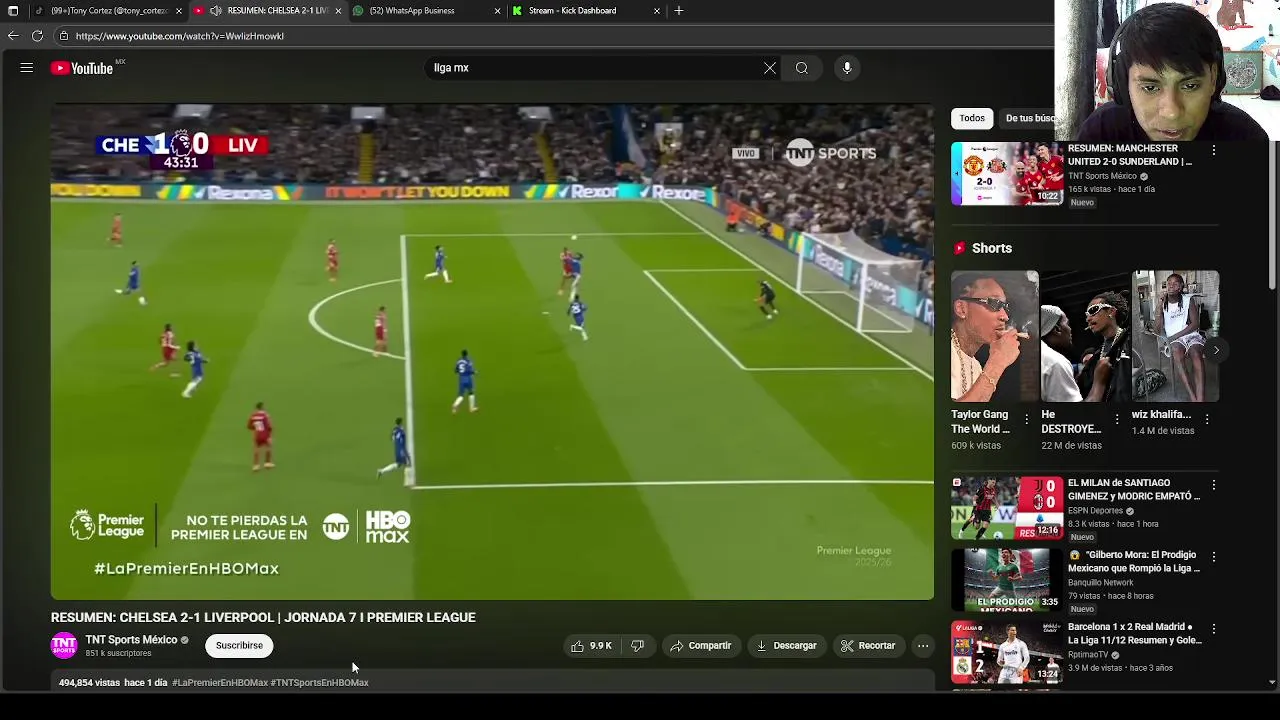Viewport: 1280px width, 720px height.
Task: Dislike the video
Action: pyautogui.click(x=637, y=646)
